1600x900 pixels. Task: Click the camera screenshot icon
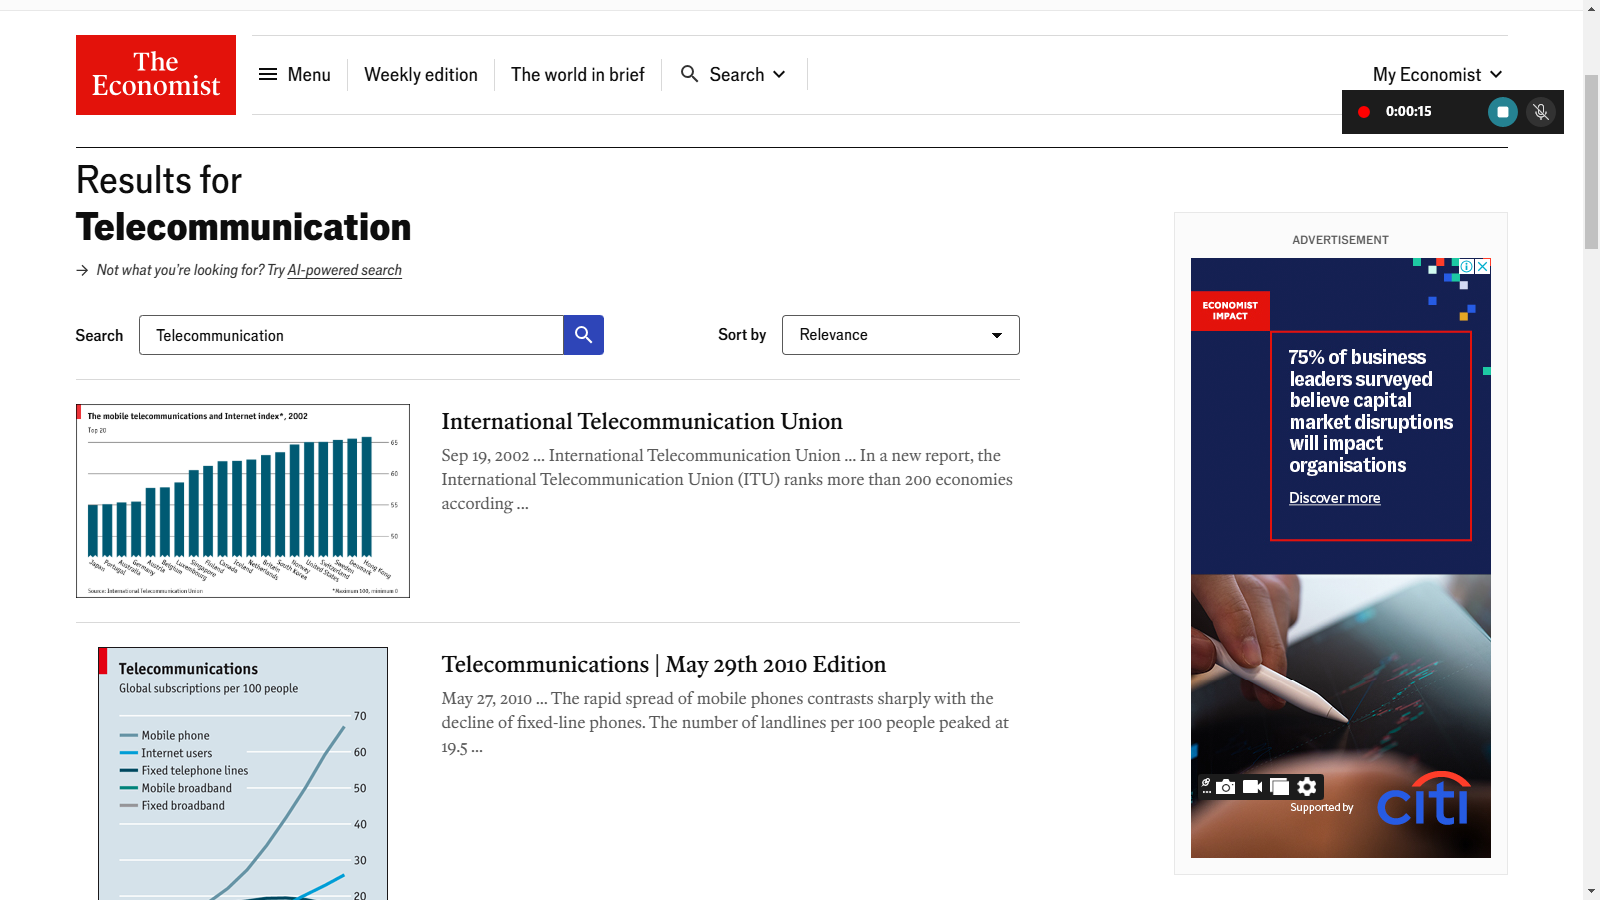coord(1226,787)
